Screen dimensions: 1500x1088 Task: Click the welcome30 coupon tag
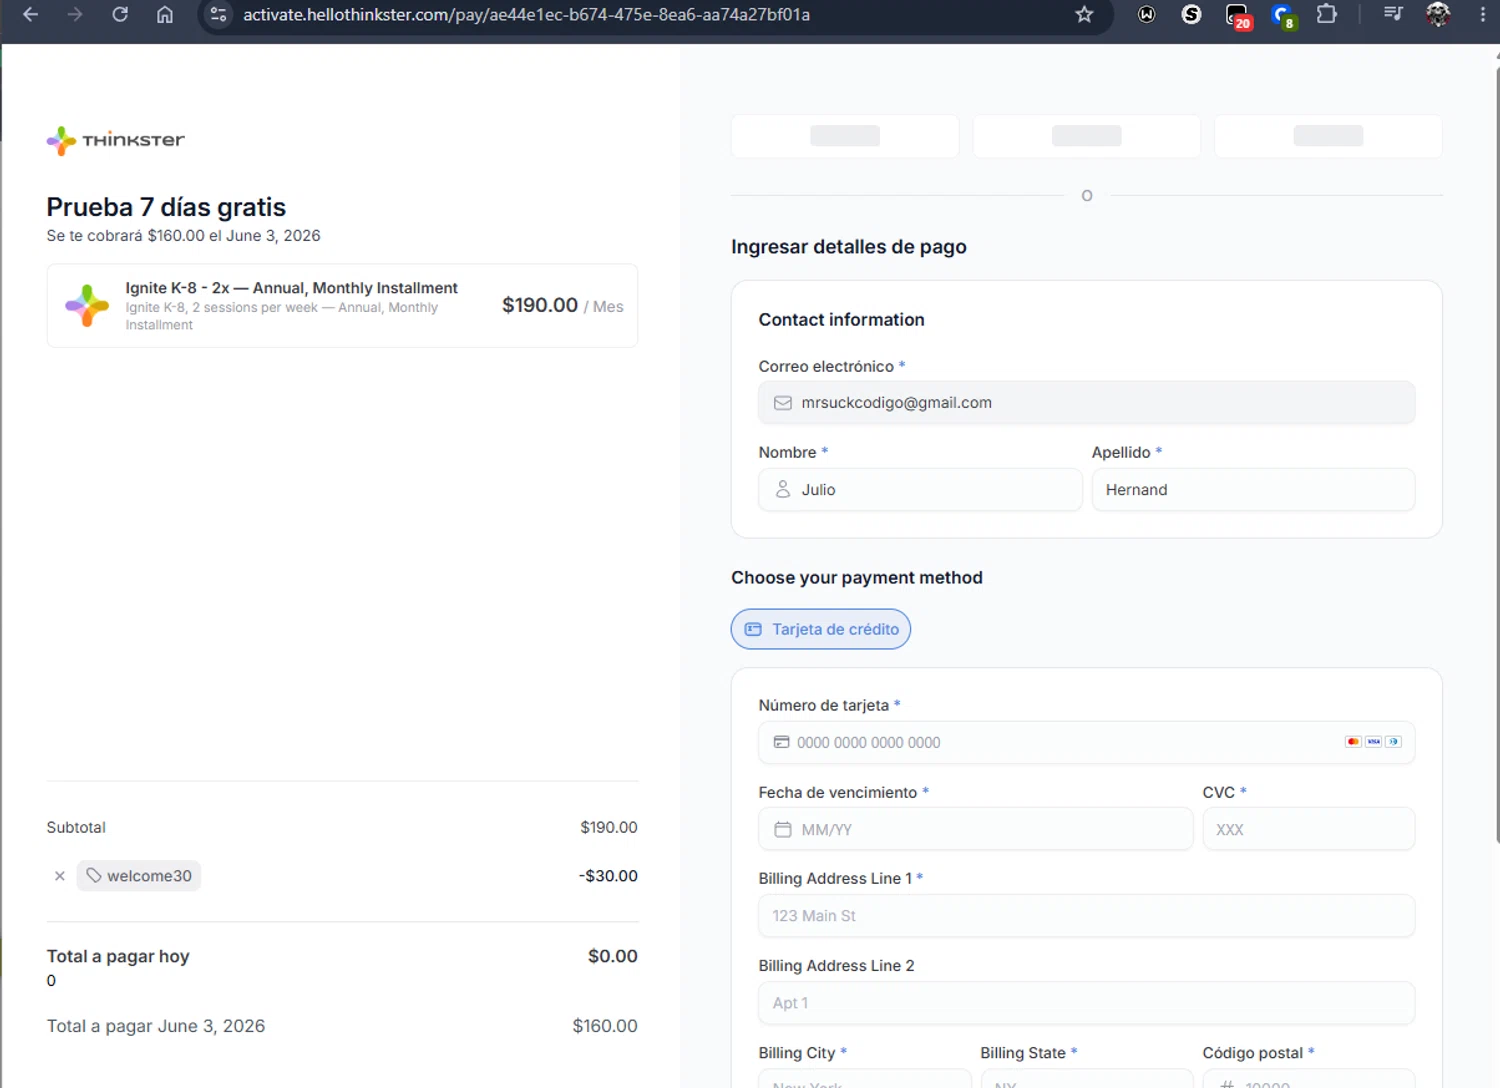[x=139, y=876]
